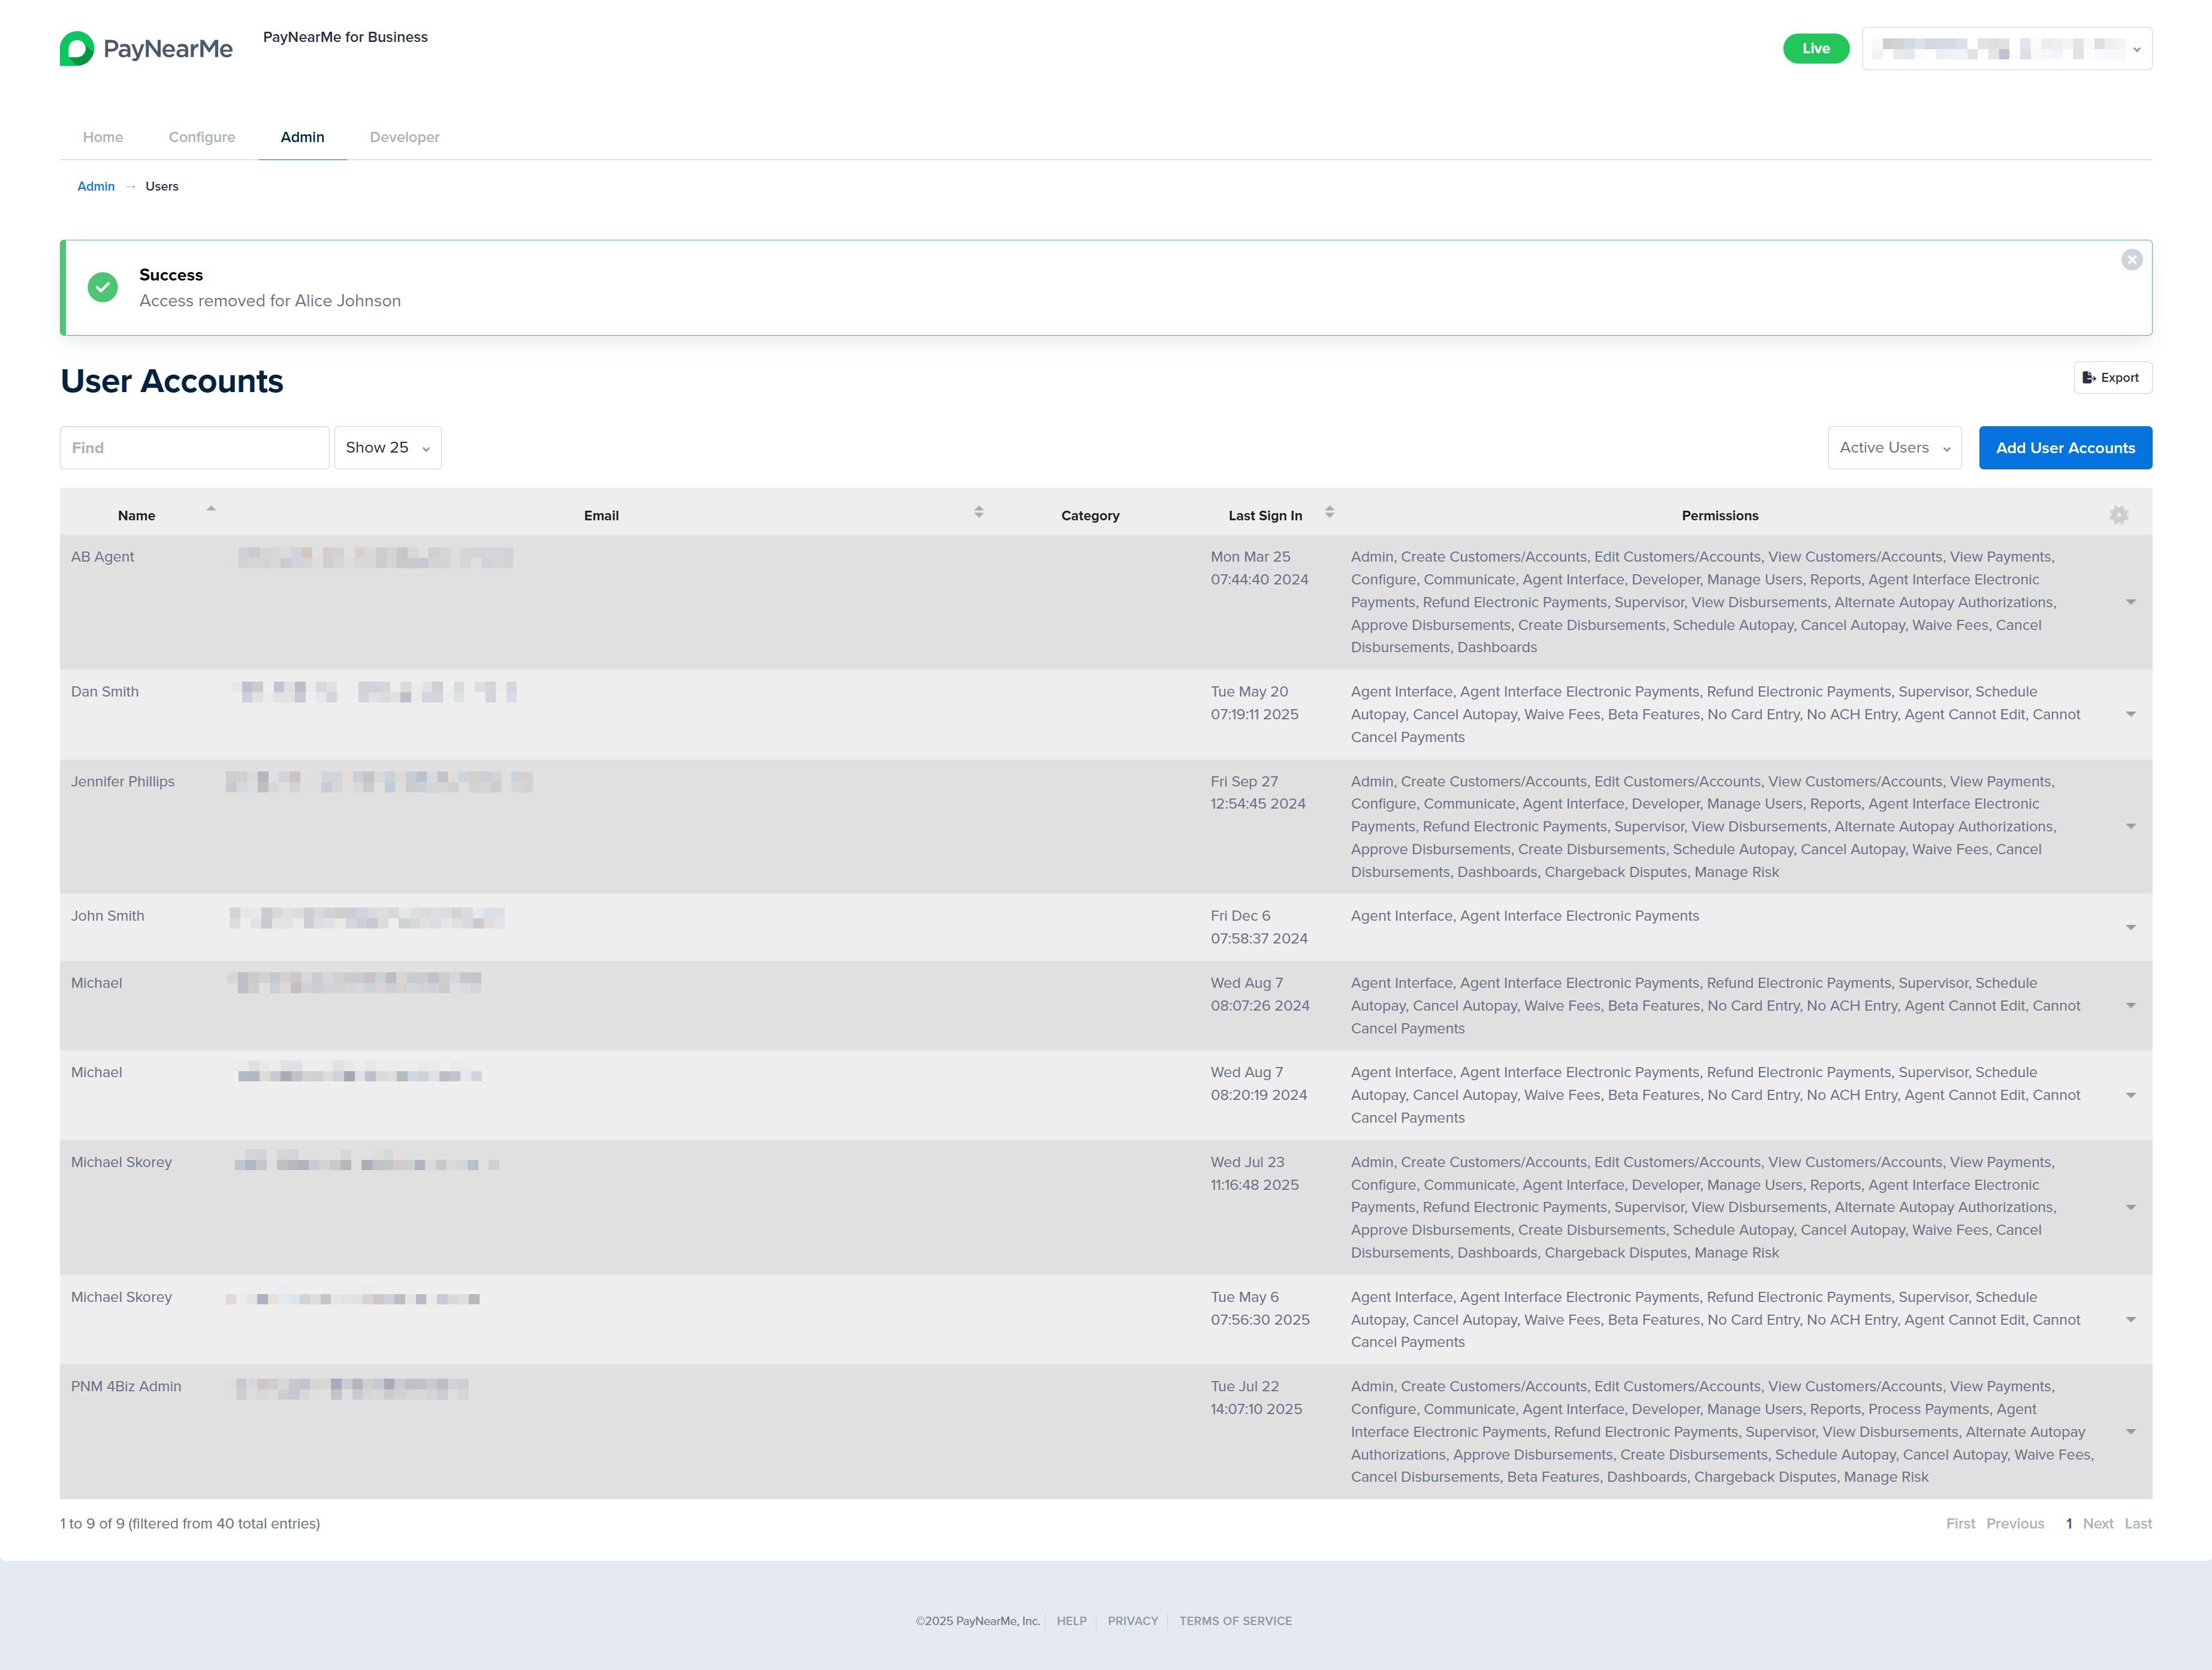2212x1670 pixels.
Task: Select the John Smith name cell
Action: coord(107,915)
